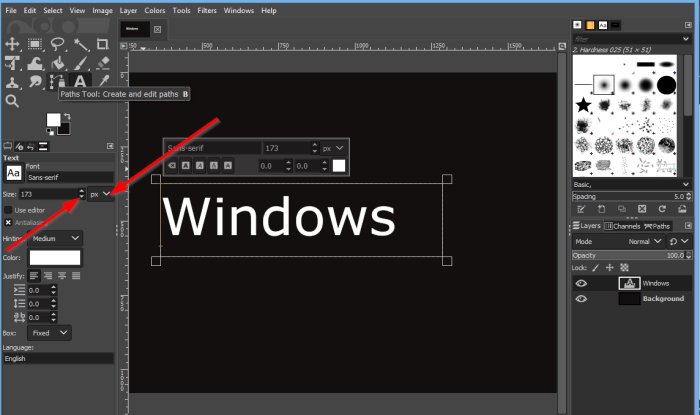The width and height of the screenshot is (700, 415).
Task: Open the brushes panel tab menu button
Action: coord(688,25)
